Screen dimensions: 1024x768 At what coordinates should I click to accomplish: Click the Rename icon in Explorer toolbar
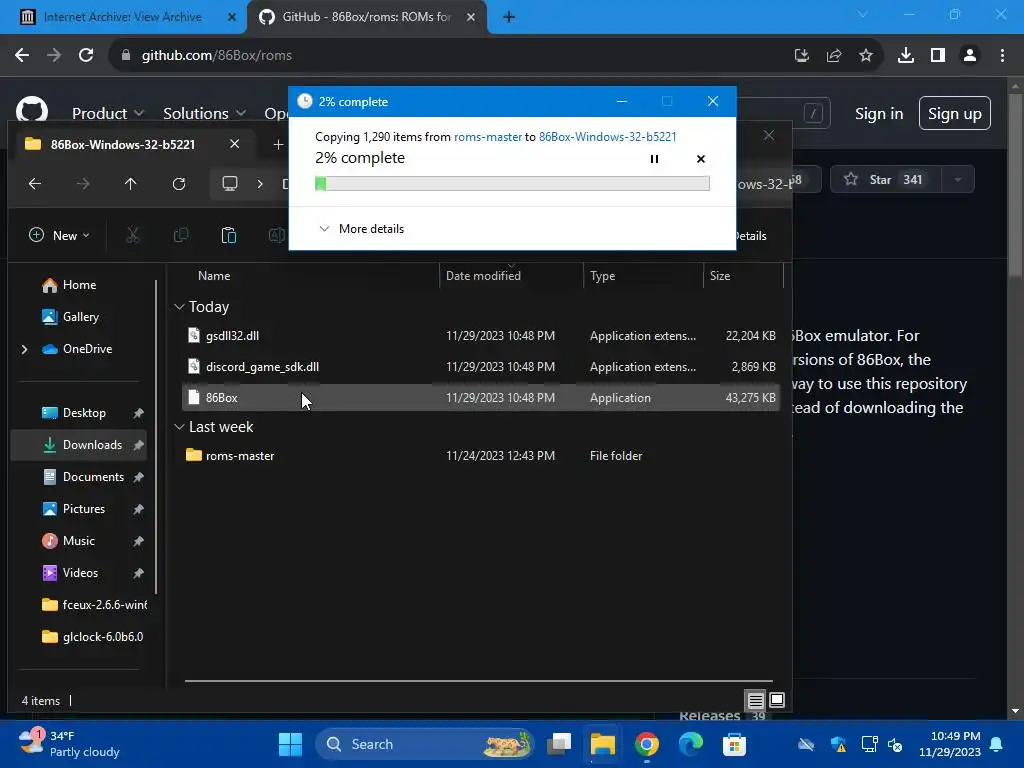click(276, 235)
